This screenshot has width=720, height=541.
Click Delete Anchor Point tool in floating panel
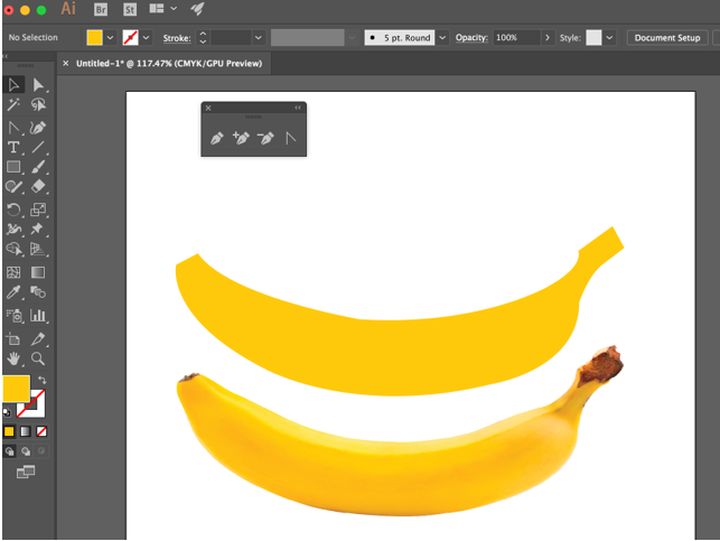click(265, 138)
